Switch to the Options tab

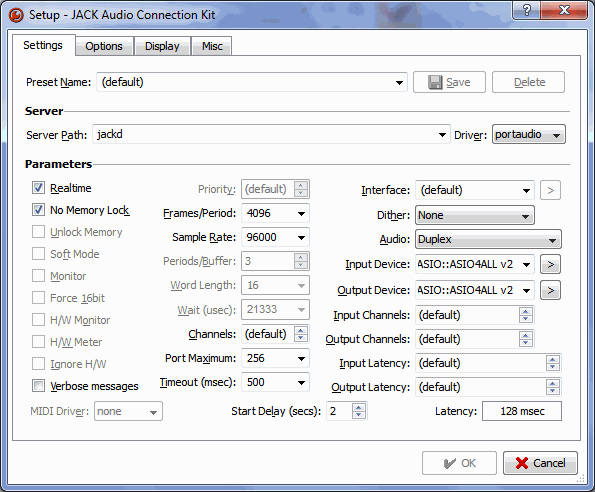click(x=104, y=46)
